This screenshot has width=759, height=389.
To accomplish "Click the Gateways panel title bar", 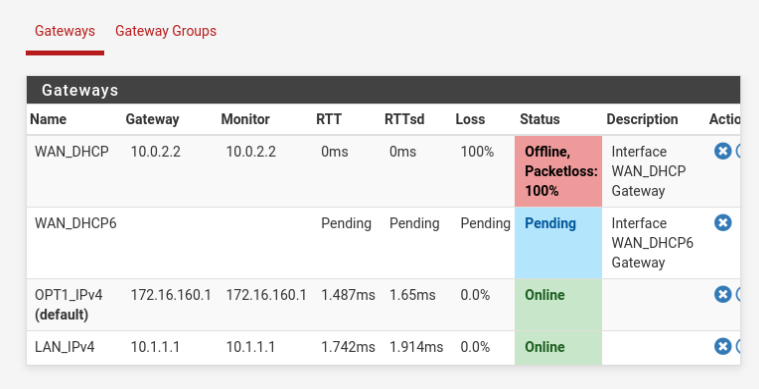I will (x=383, y=90).
